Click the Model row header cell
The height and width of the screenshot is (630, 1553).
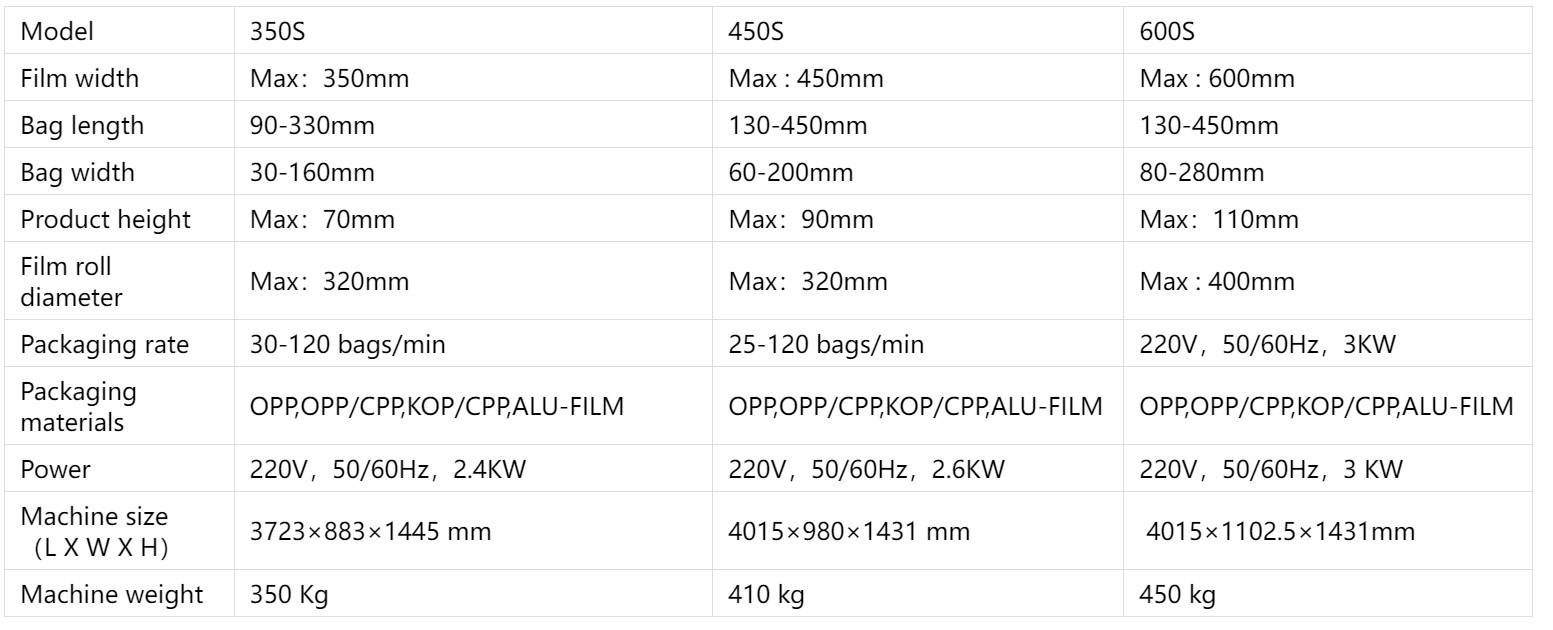click(x=58, y=32)
